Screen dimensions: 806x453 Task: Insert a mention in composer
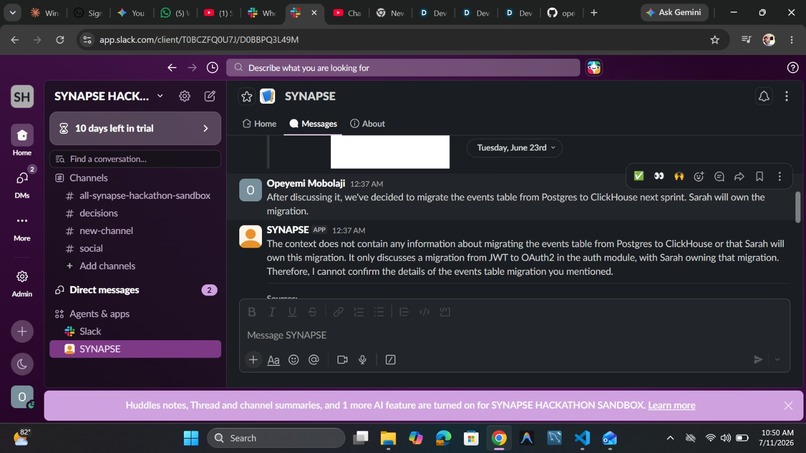pyautogui.click(x=314, y=359)
